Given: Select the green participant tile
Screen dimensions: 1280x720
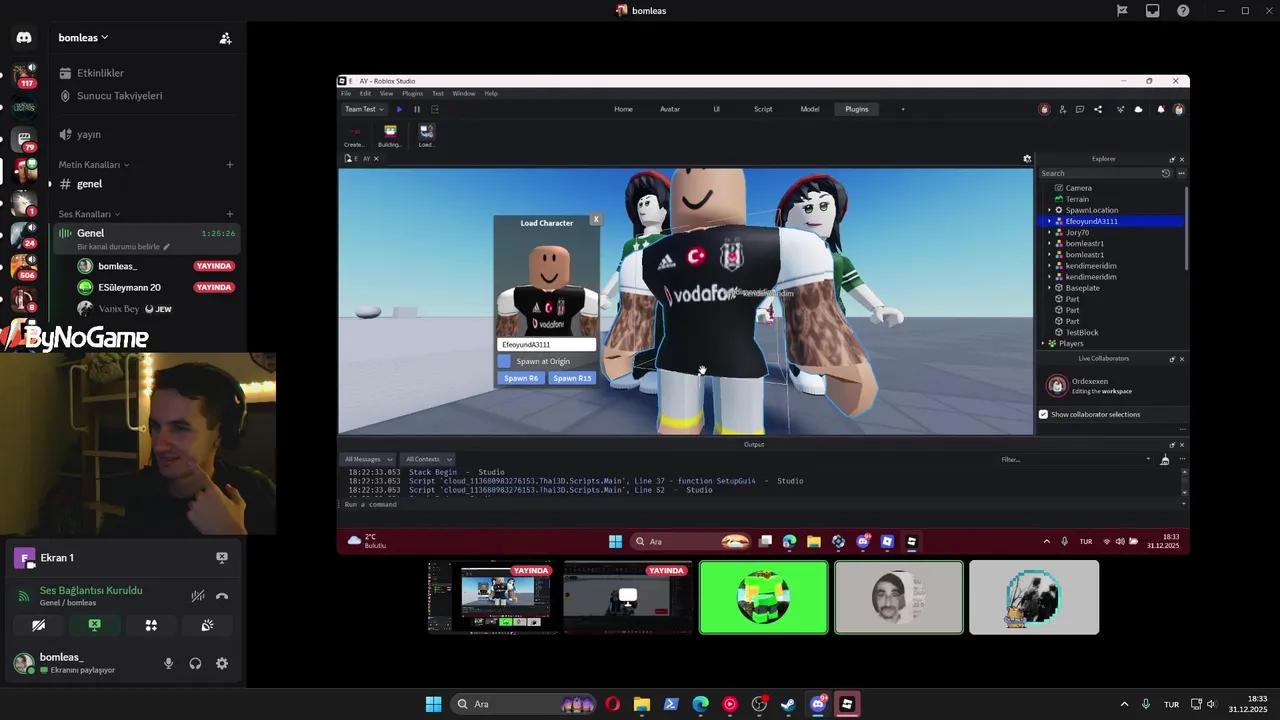Looking at the screenshot, I should tap(764, 597).
